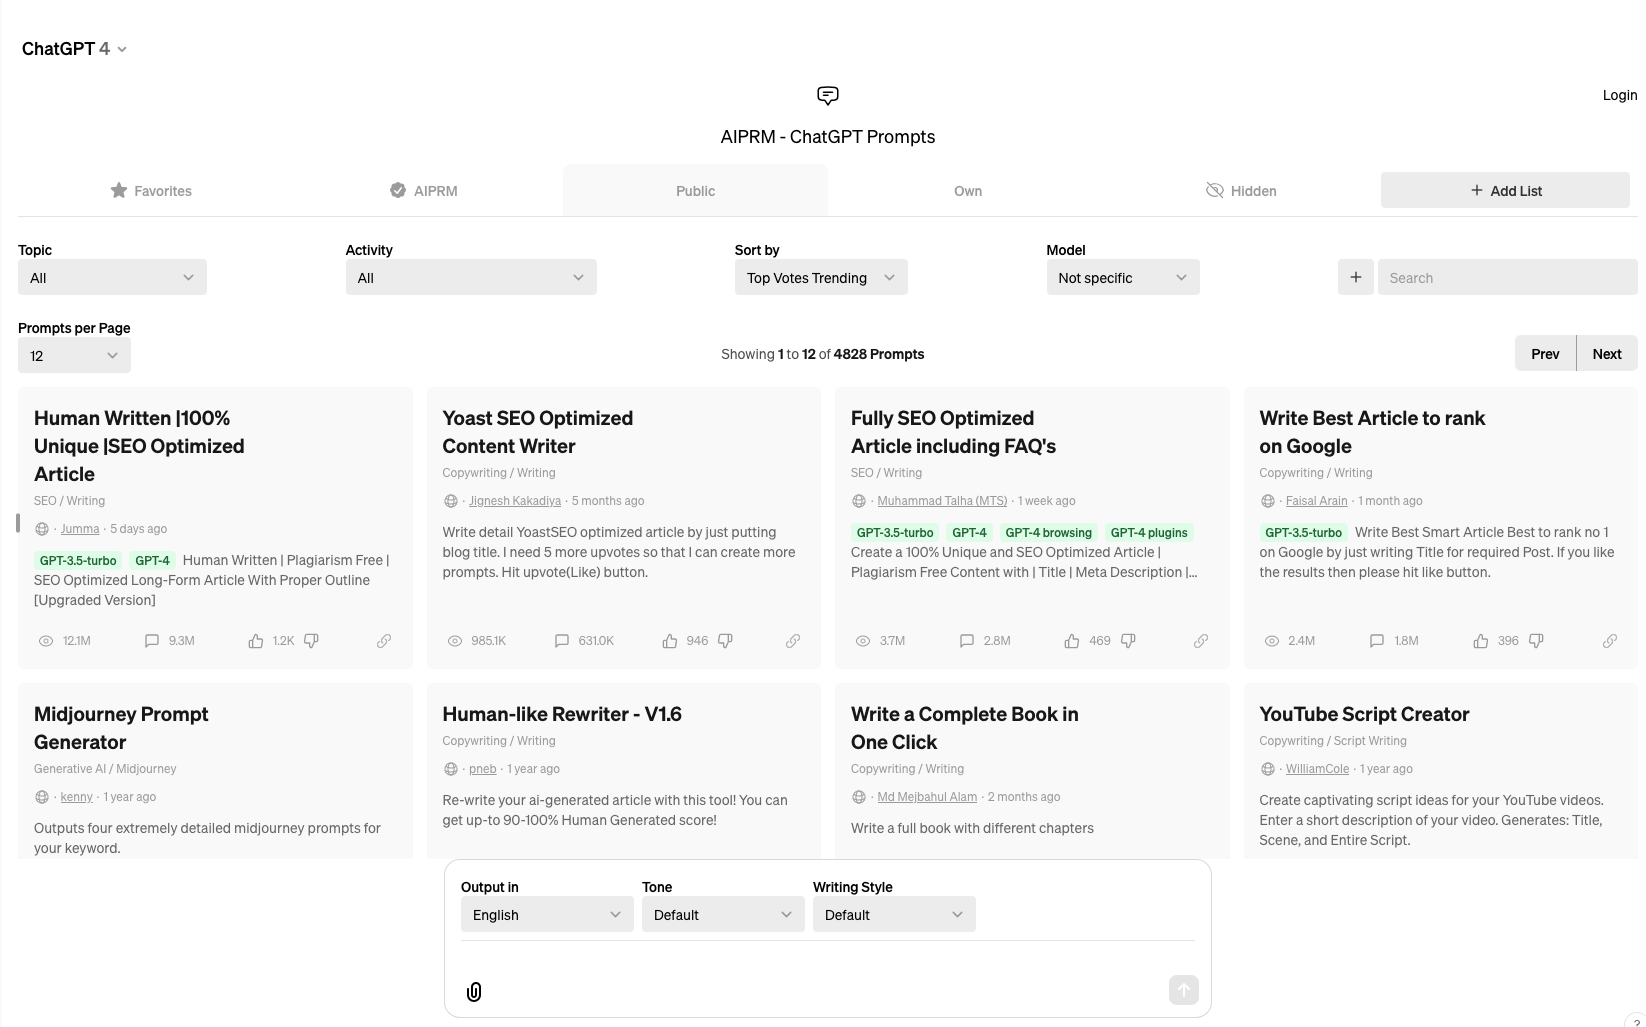
Task: Open the Topic filter dropdown
Action: 111,277
